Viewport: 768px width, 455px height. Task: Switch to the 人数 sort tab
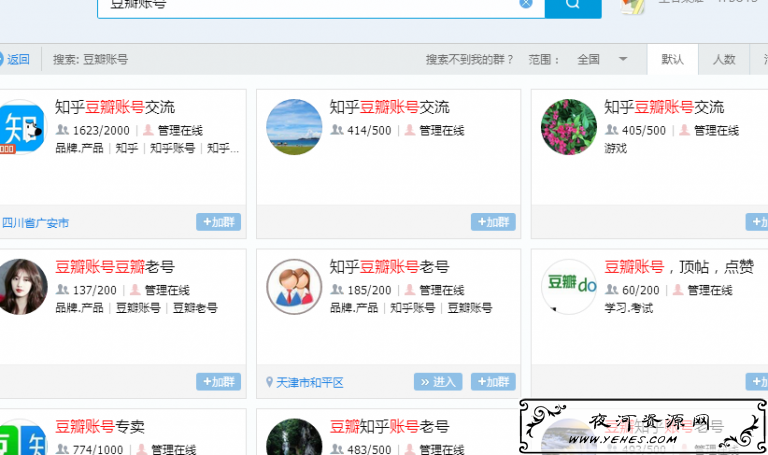(x=724, y=59)
